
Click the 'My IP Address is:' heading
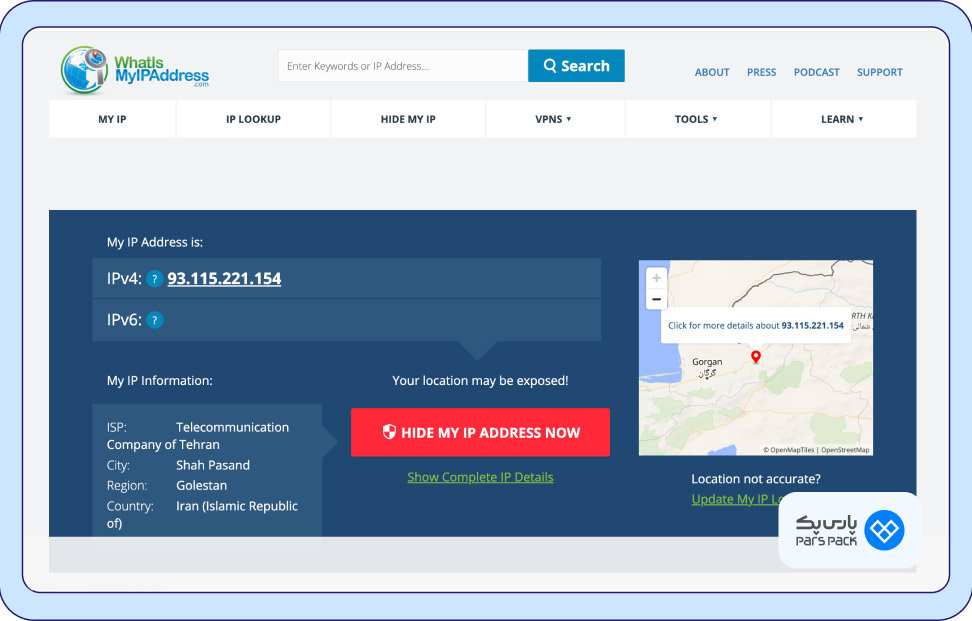tap(155, 242)
